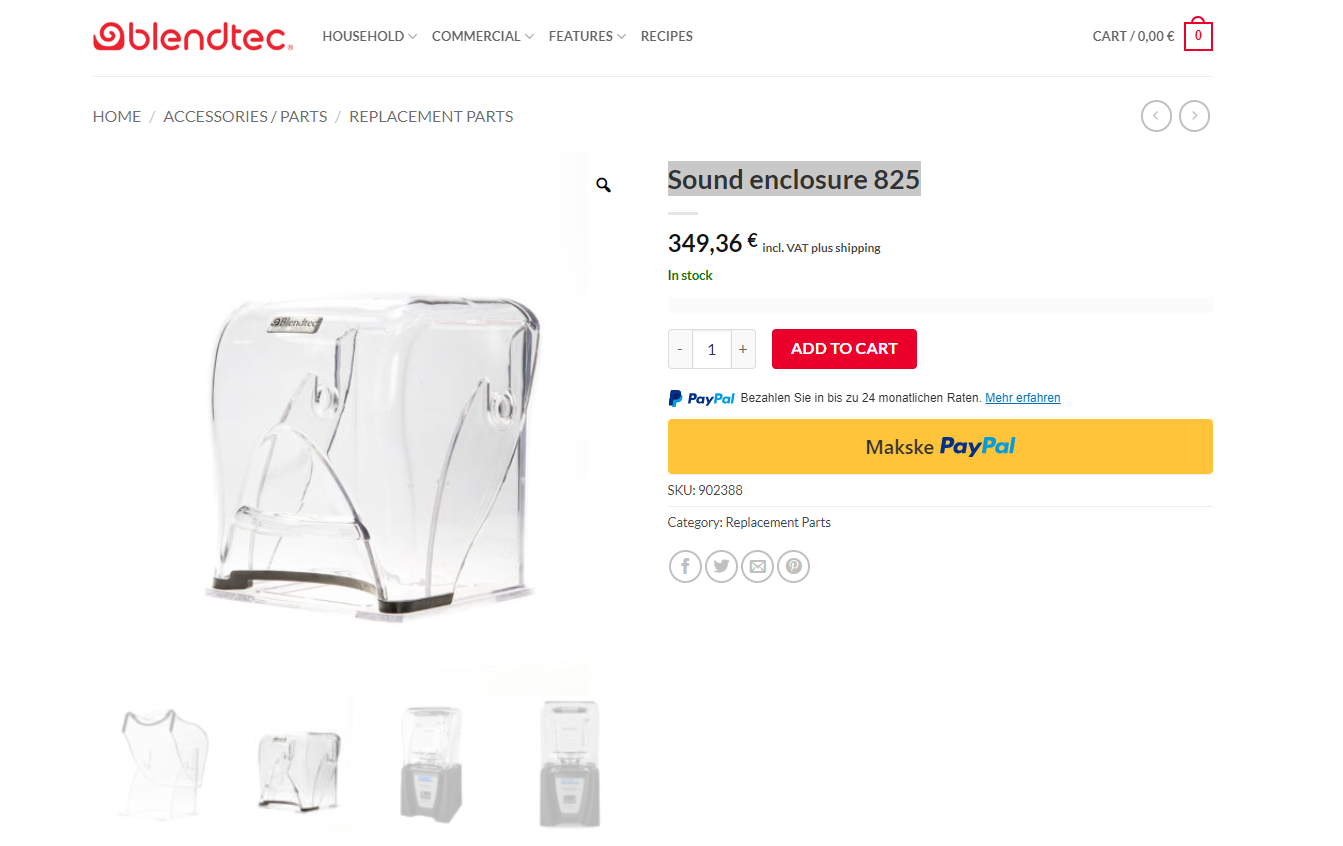Pin product with Pinterest icon
The width and height of the screenshot is (1343, 846).
click(x=793, y=567)
